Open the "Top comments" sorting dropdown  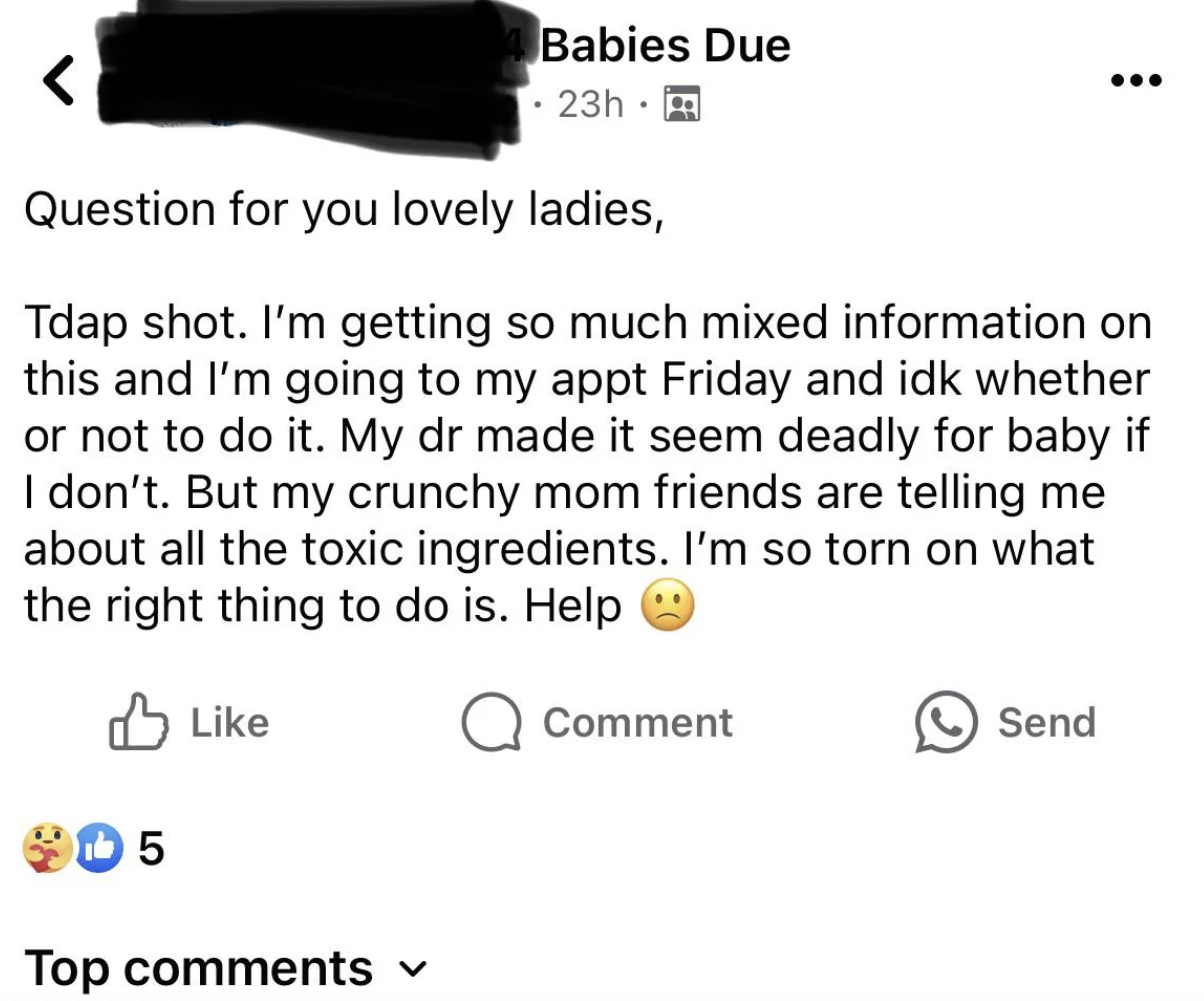point(199,967)
